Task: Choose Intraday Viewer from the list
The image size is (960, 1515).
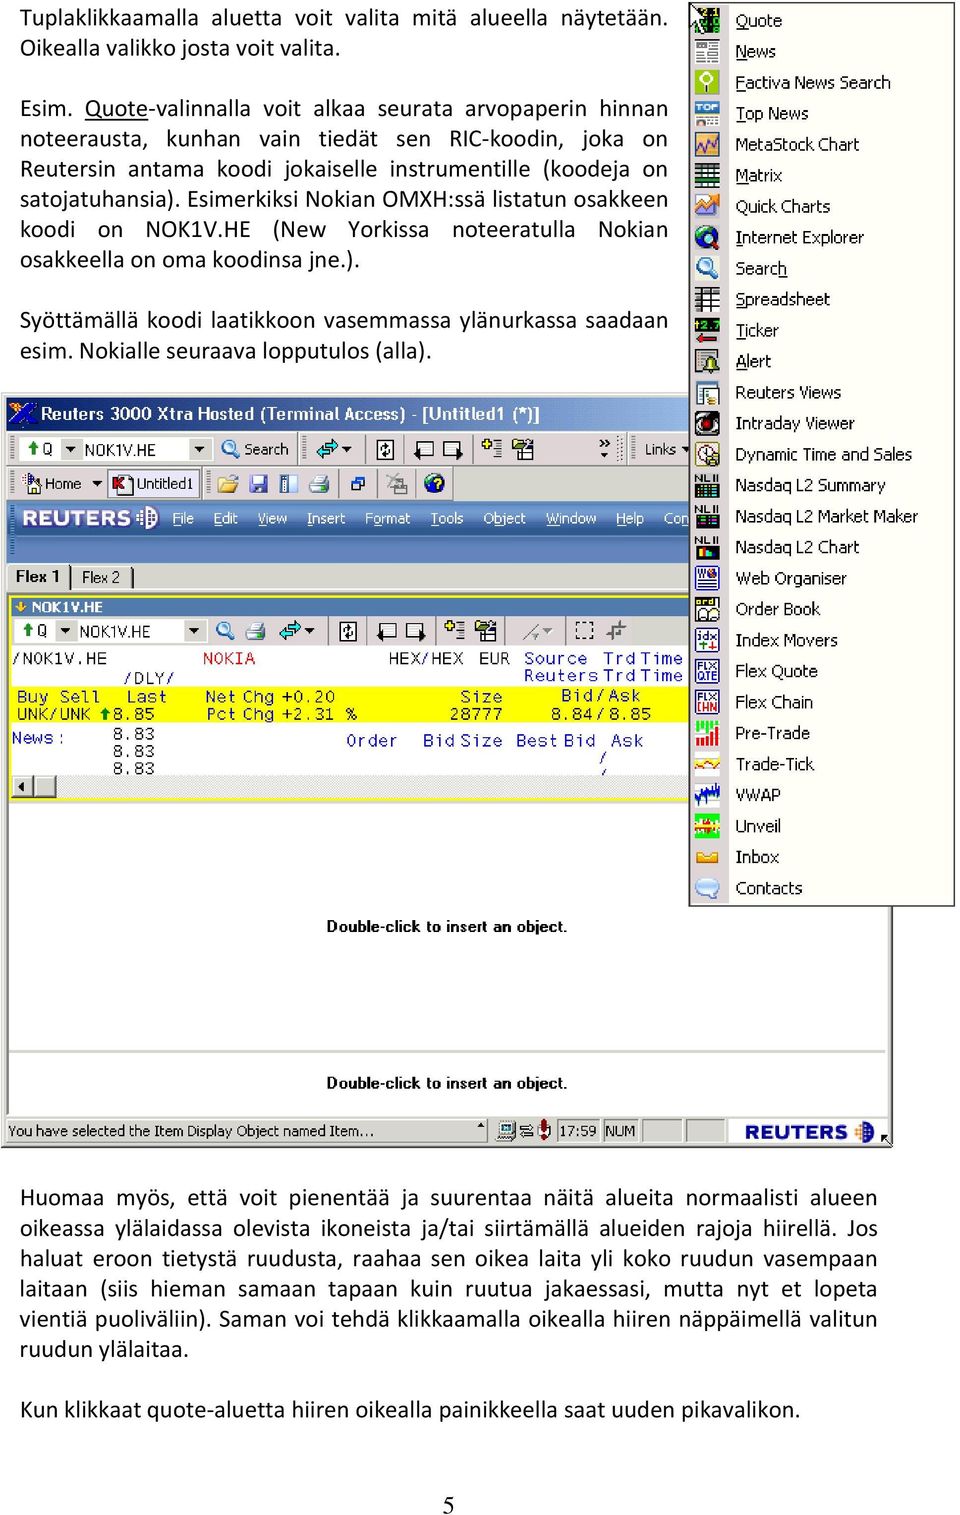Action: [794, 424]
